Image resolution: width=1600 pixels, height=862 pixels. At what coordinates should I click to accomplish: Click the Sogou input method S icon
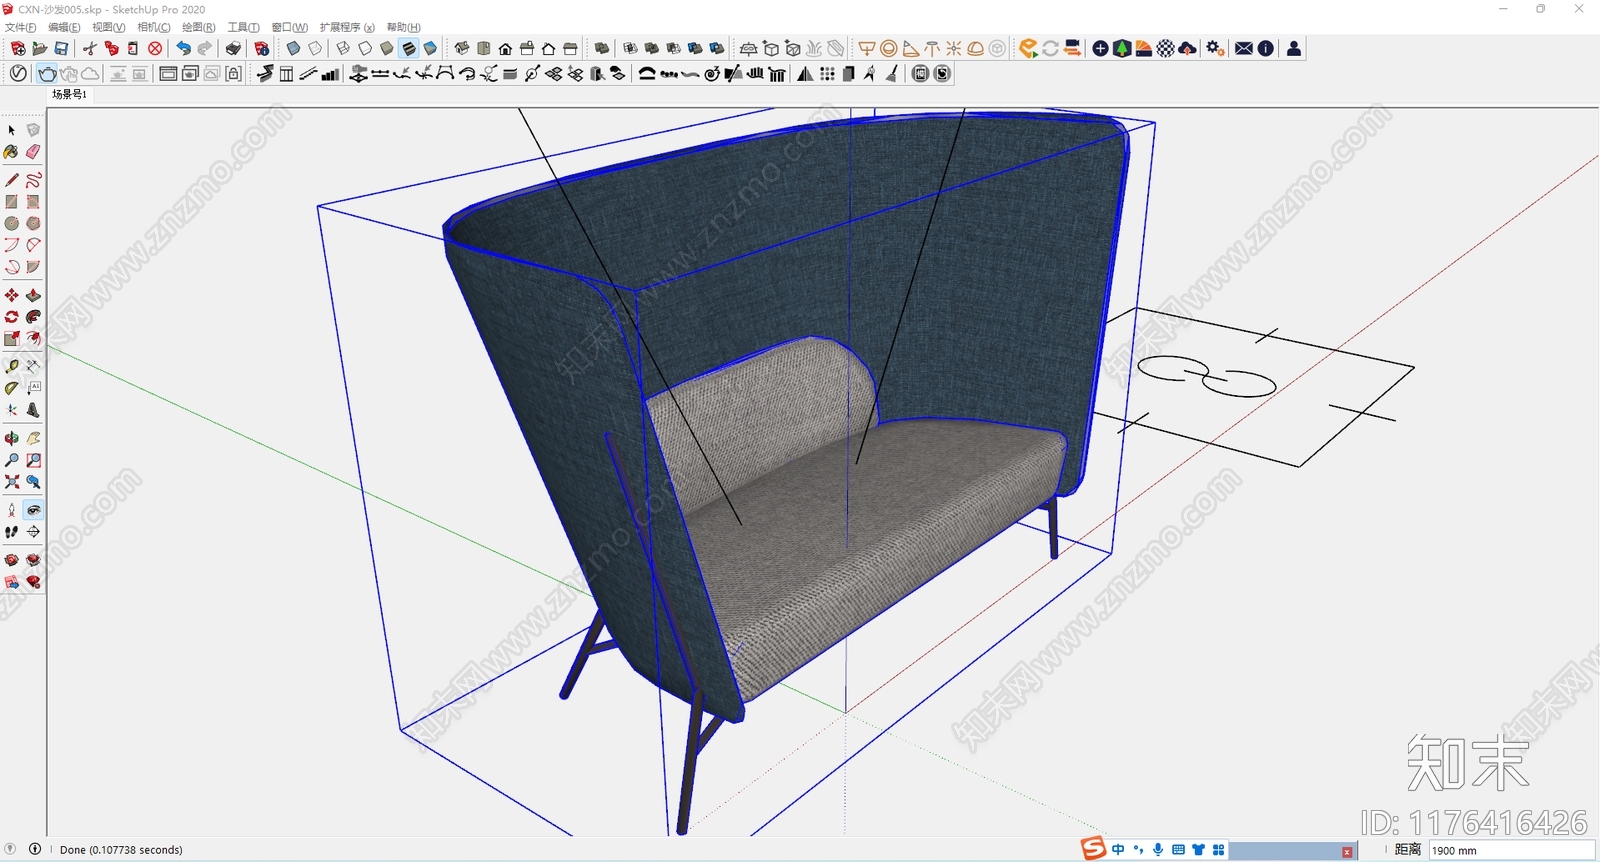pos(1093,849)
